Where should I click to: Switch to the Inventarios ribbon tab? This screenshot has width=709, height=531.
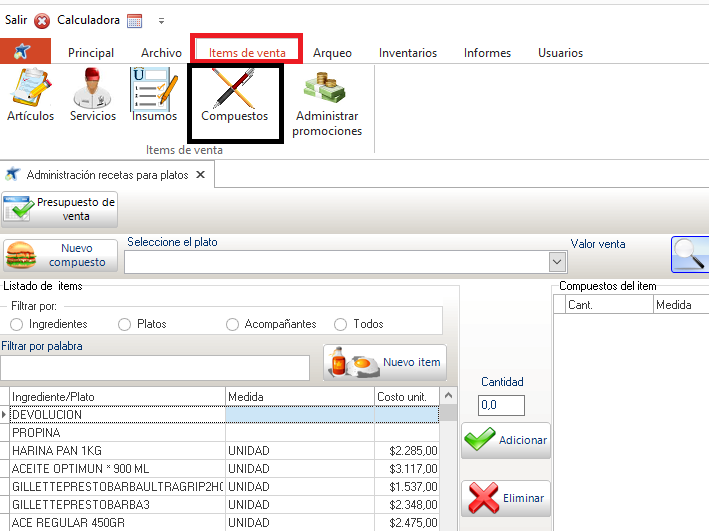coord(407,53)
